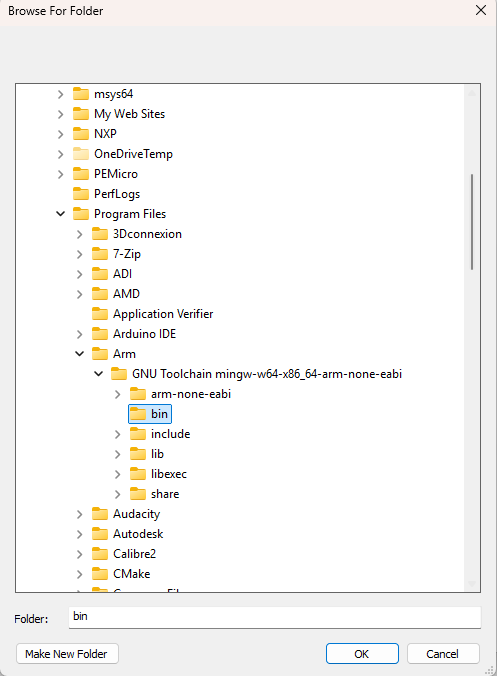
Task: Confirm selection with the OK button
Action: [x=362, y=654]
